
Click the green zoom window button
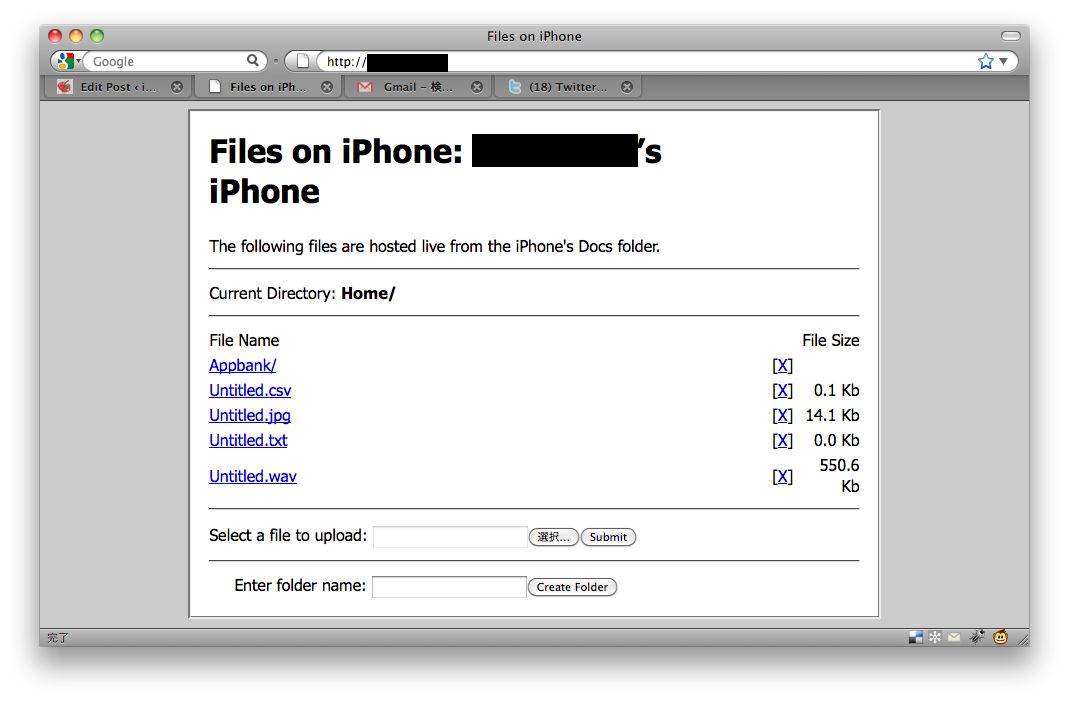(97, 36)
